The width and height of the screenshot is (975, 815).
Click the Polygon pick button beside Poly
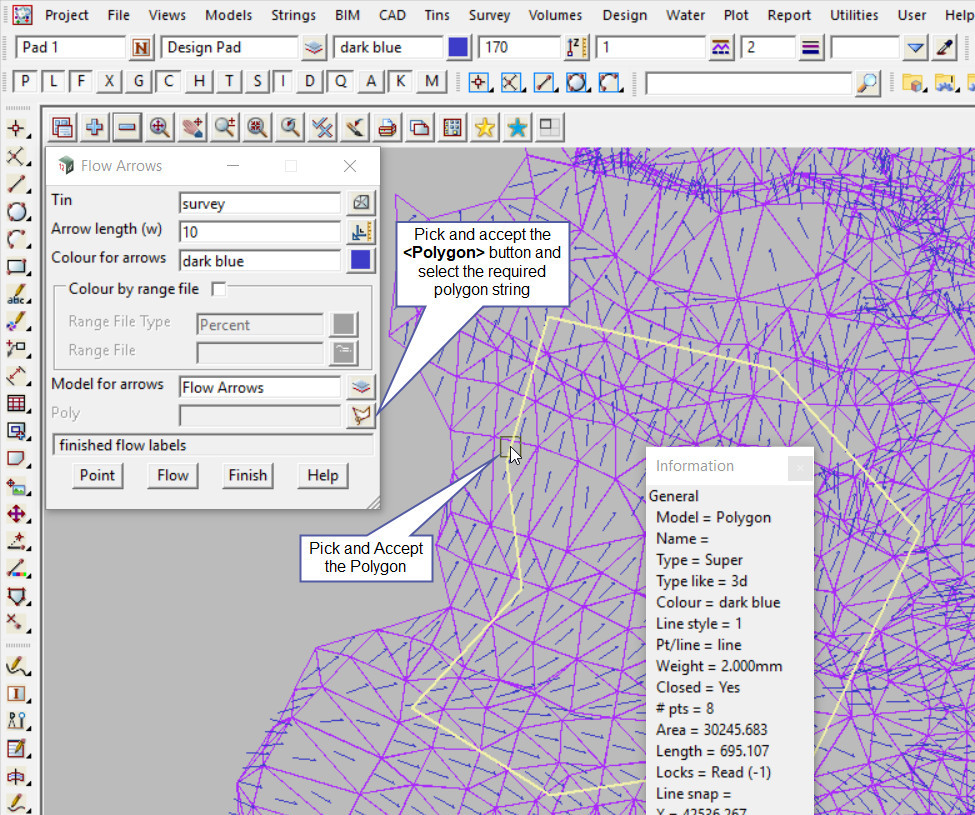(x=360, y=415)
